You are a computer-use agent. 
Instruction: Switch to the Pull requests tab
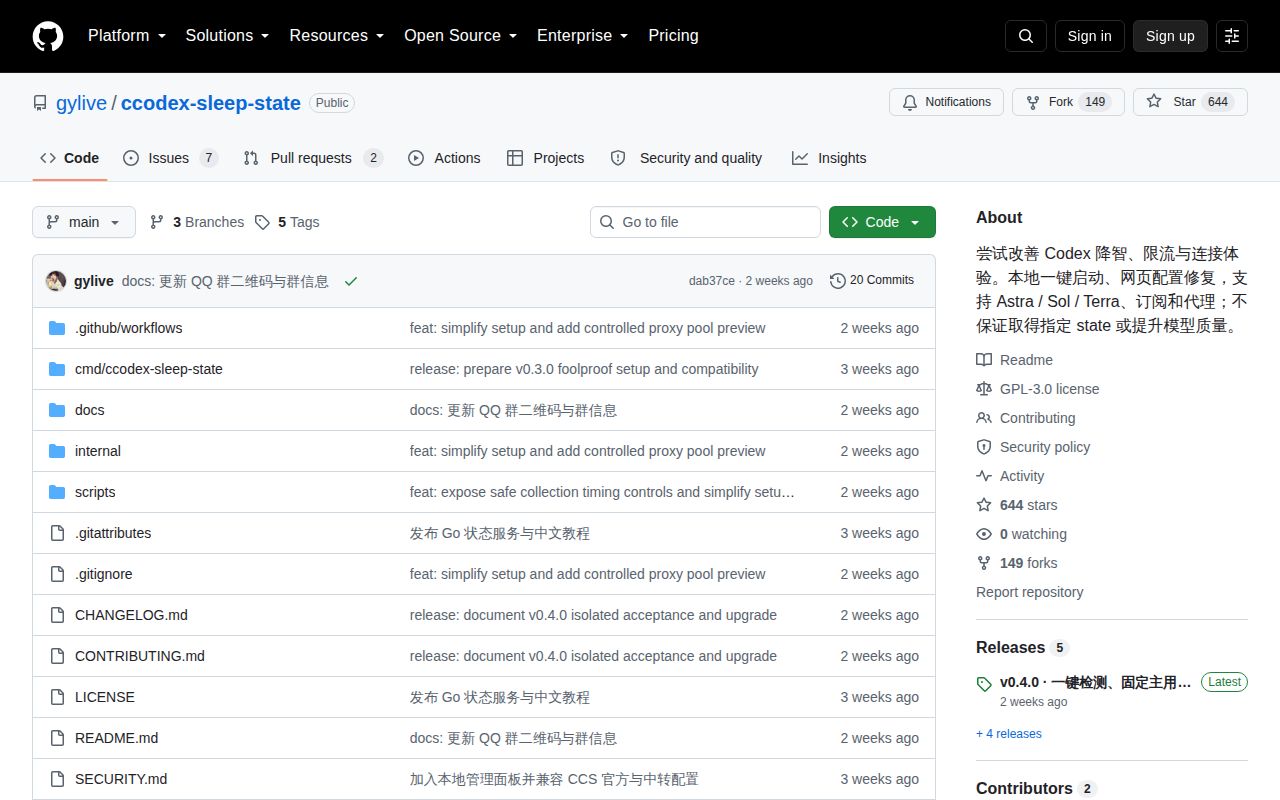313,158
